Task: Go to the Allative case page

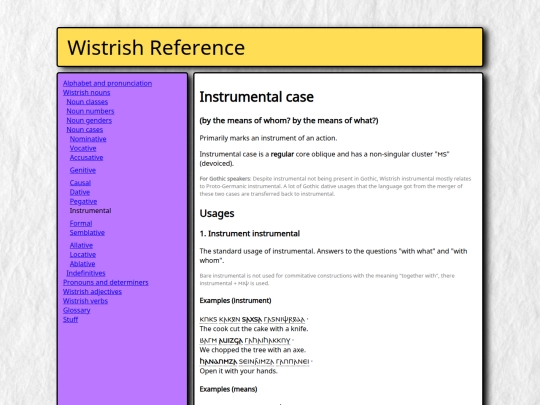Action: coord(81,246)
